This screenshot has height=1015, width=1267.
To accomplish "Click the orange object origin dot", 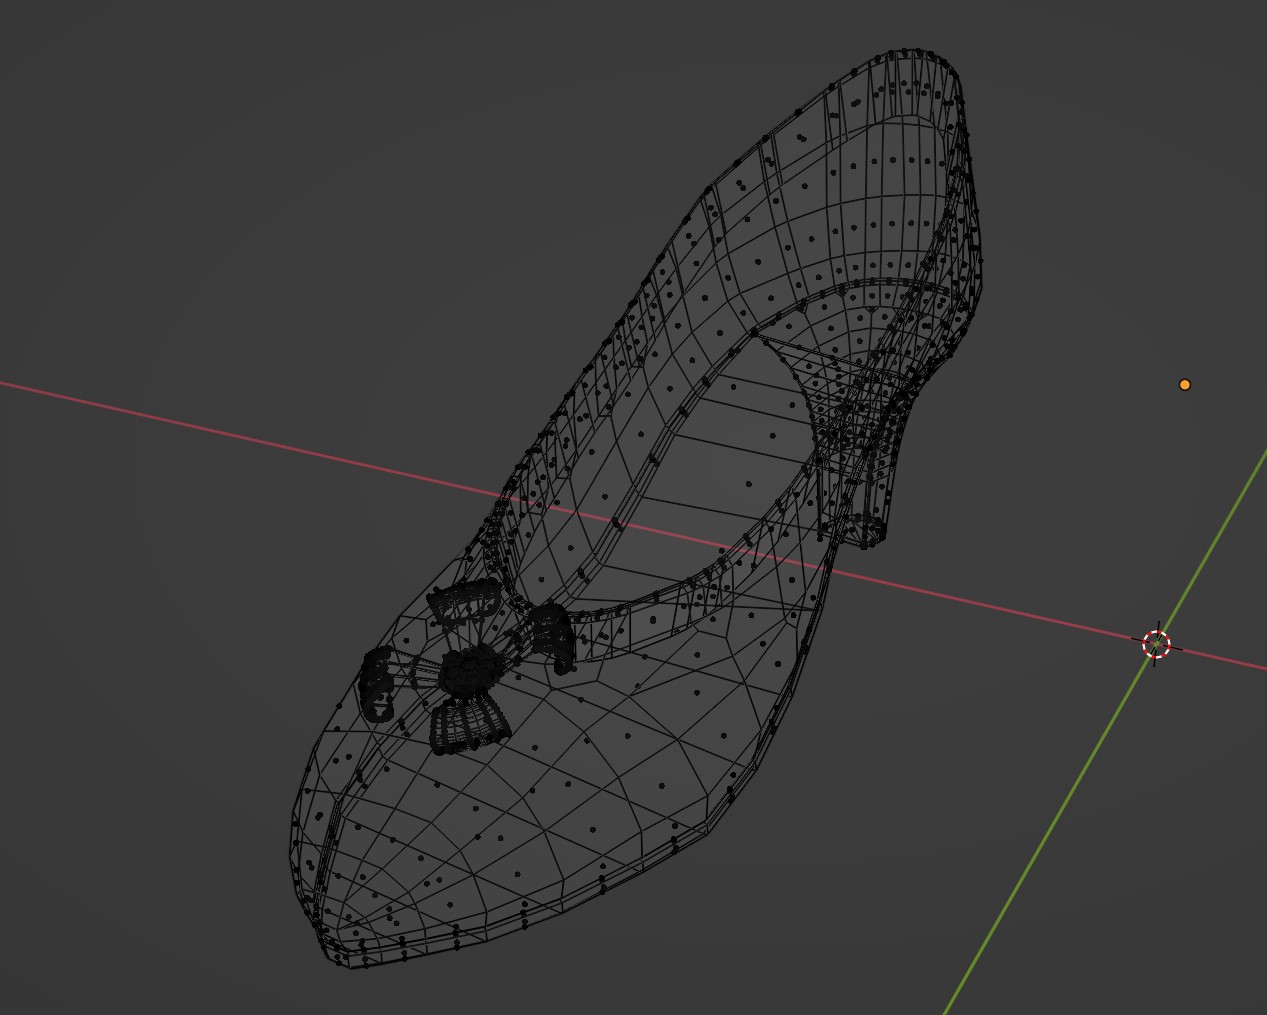I will click(x=1185, y=384).
